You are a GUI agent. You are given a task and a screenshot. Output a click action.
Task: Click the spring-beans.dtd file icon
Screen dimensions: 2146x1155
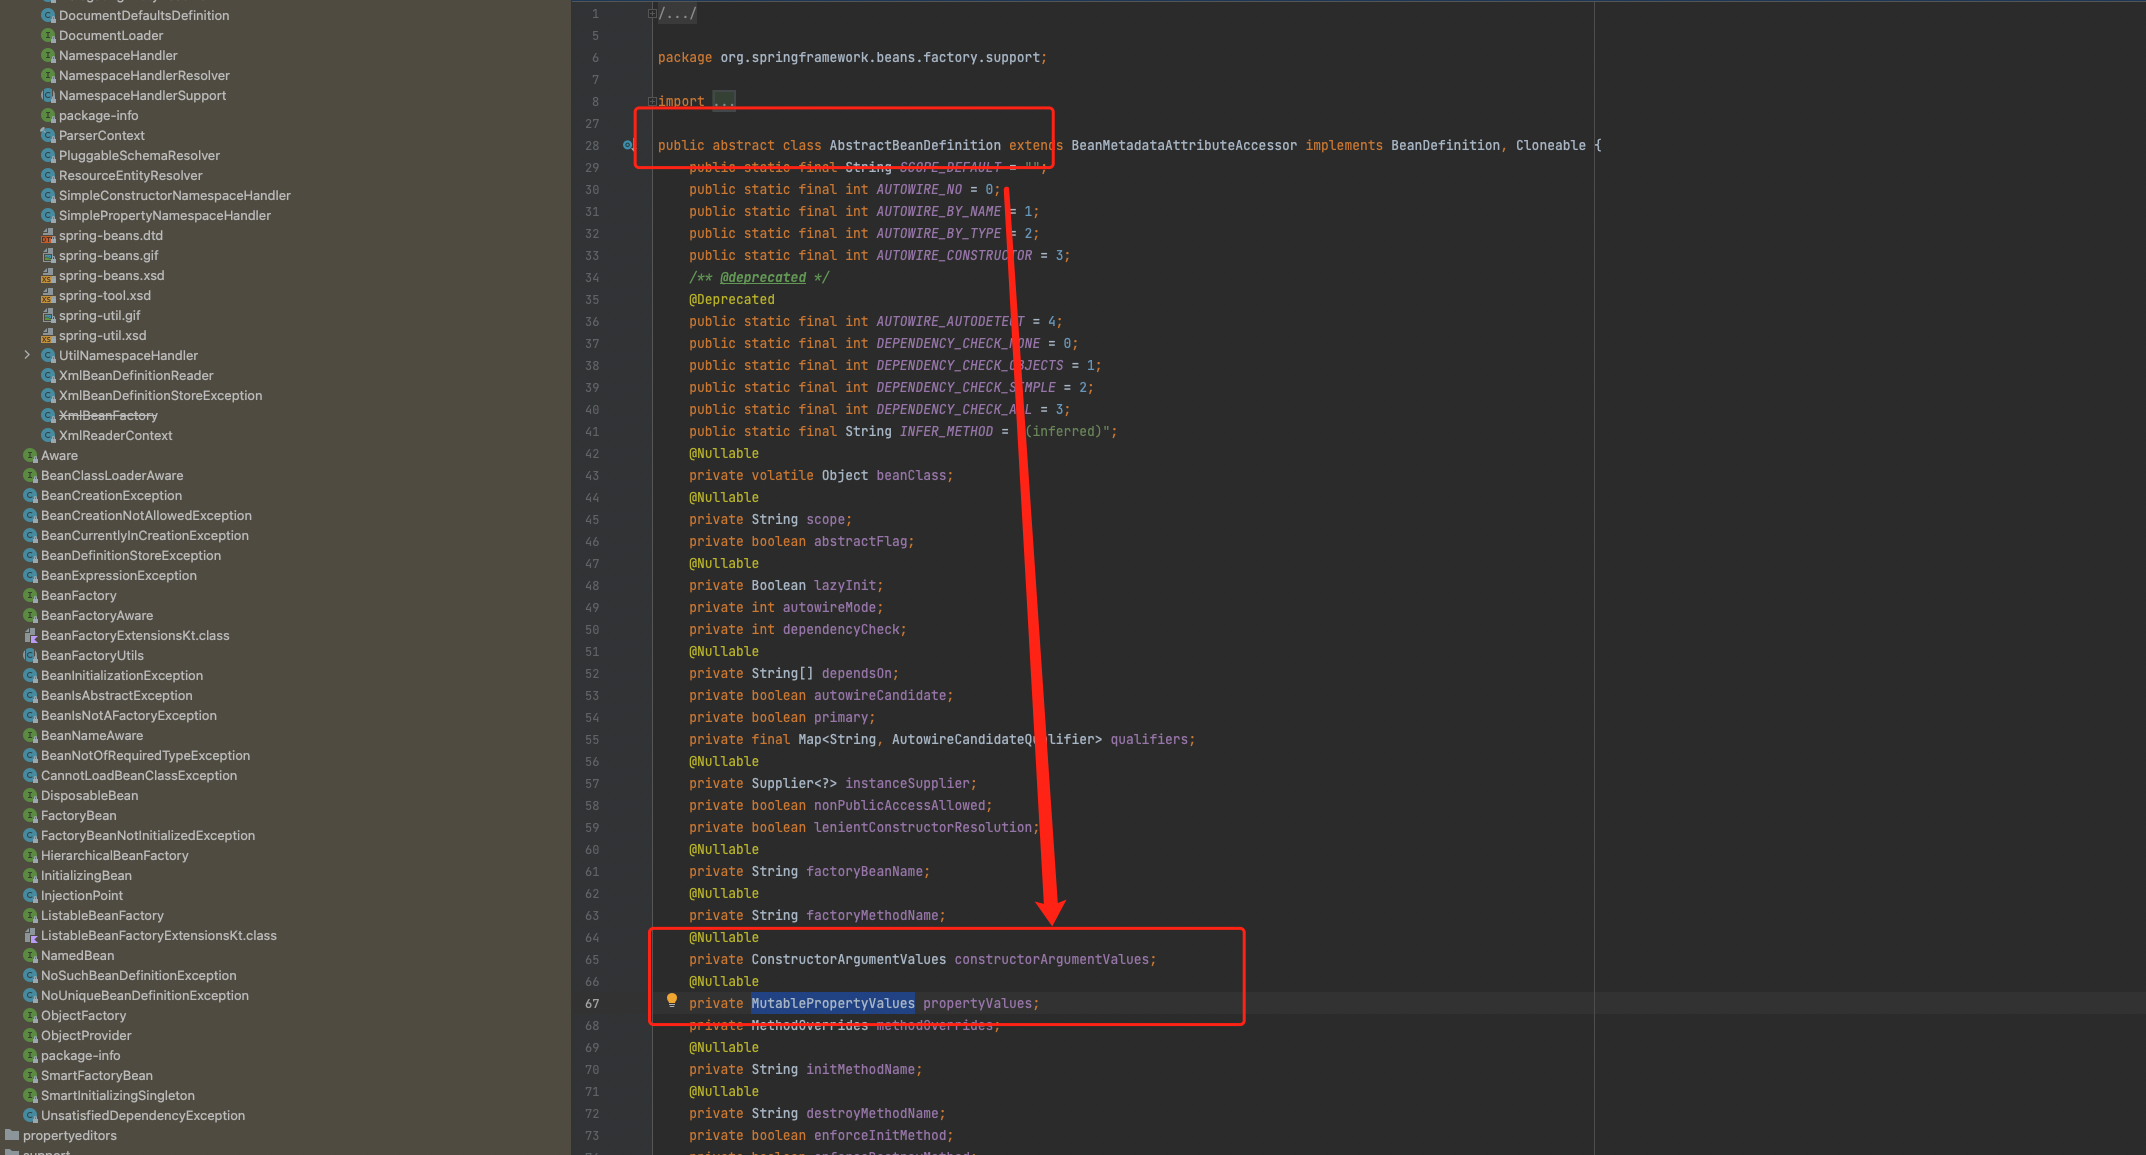point(48,235)
